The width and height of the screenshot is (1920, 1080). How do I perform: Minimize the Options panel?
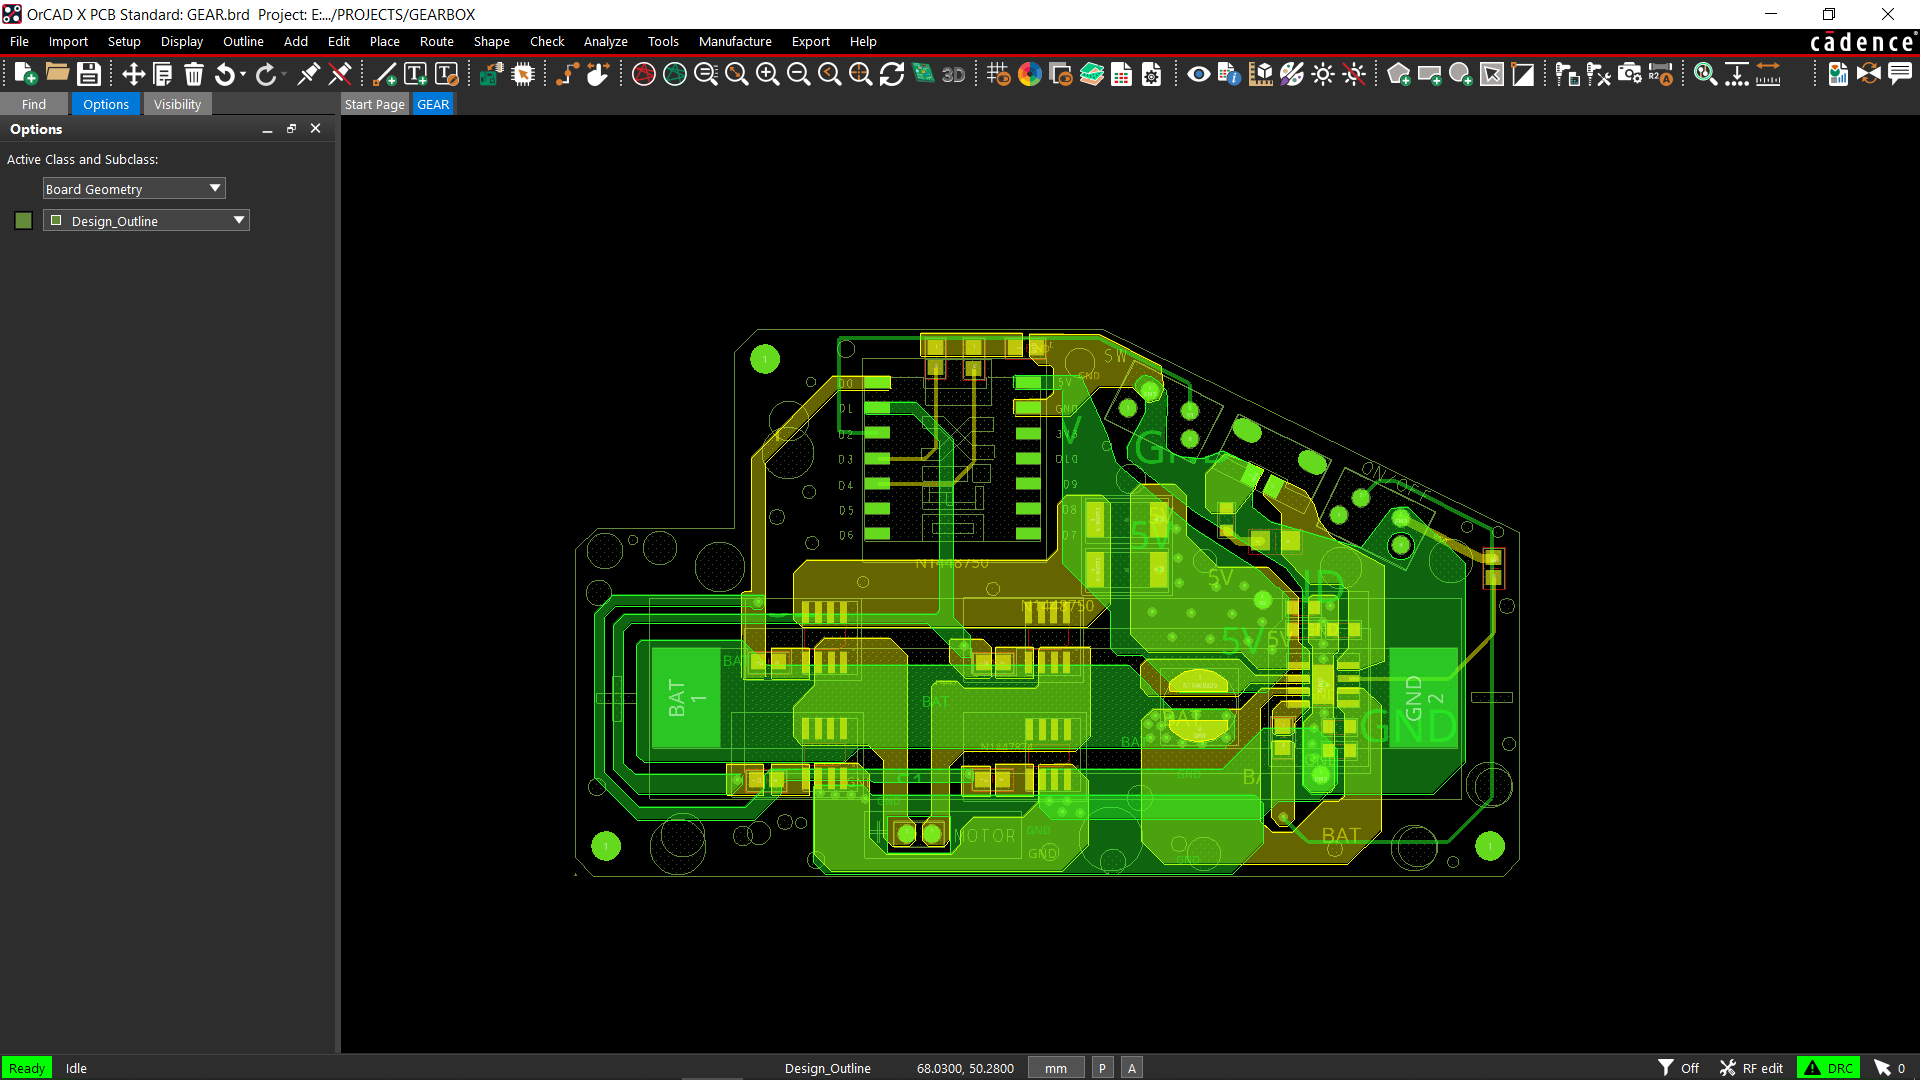(267, 129)
